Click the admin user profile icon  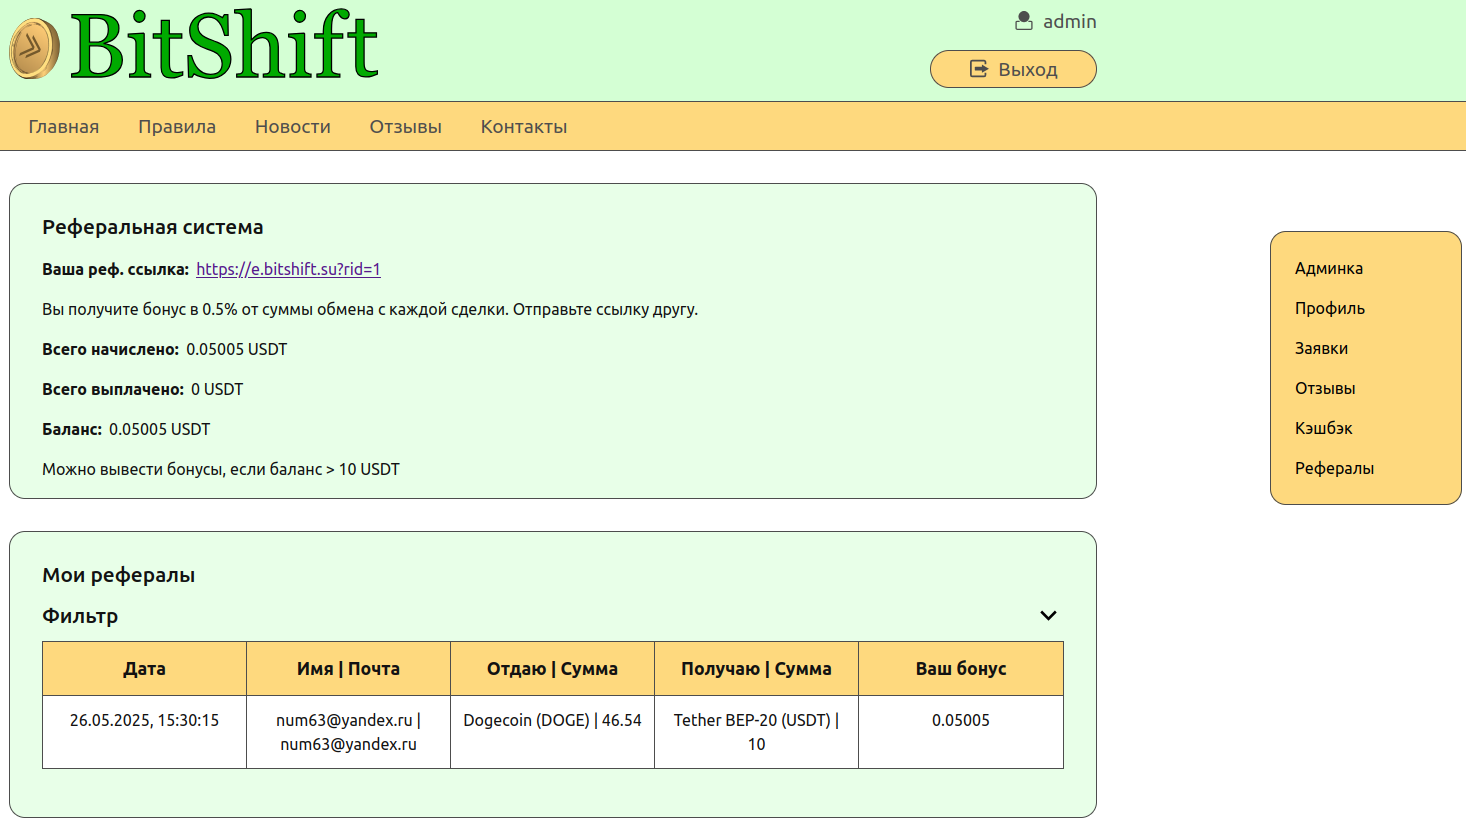tap(1023, 21)
